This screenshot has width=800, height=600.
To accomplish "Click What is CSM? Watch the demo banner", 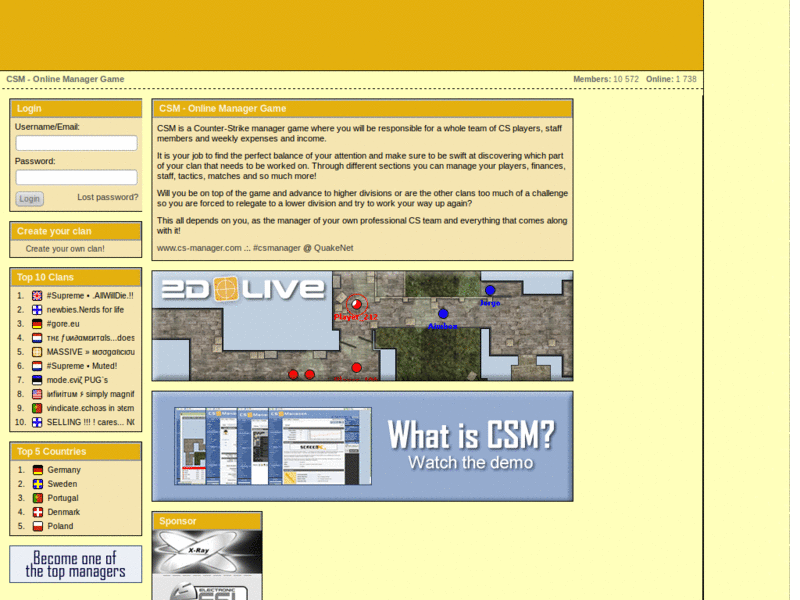I will [x=362, y=446].
